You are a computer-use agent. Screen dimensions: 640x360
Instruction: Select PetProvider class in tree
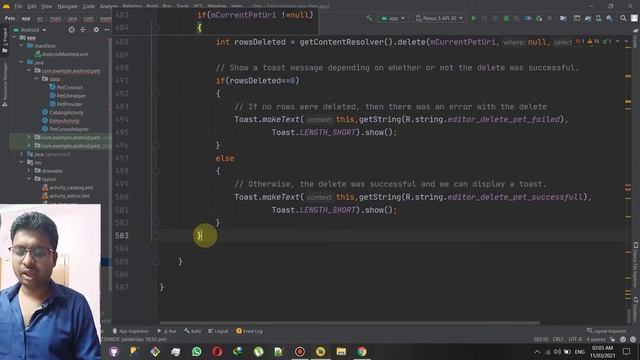pyautogui.click(x=66, y=104)
